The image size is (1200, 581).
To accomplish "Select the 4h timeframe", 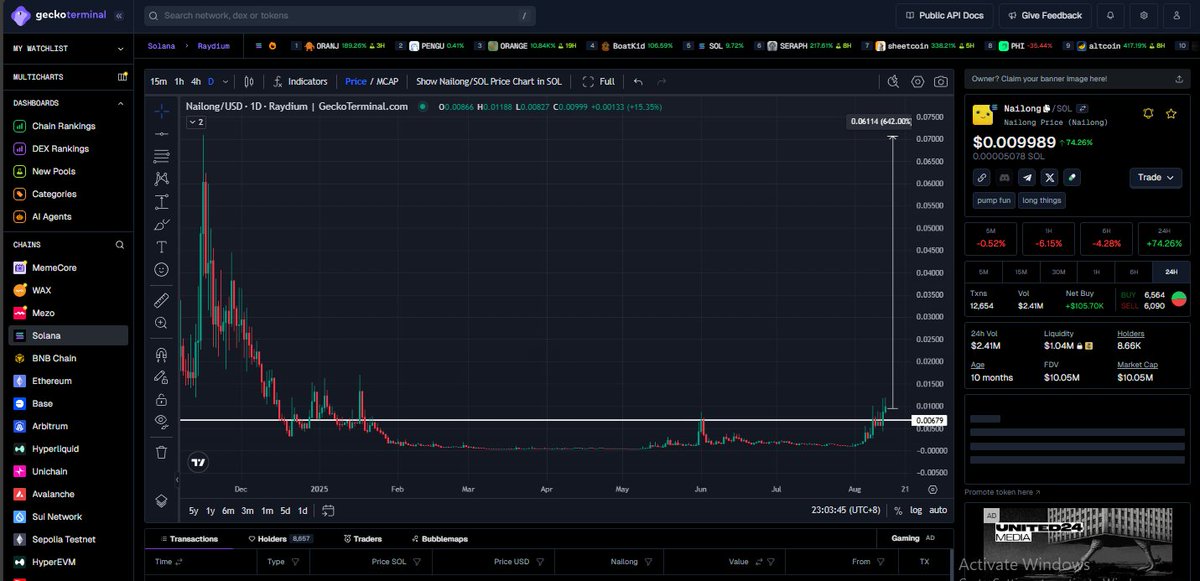I will click(x=196, y=82).
